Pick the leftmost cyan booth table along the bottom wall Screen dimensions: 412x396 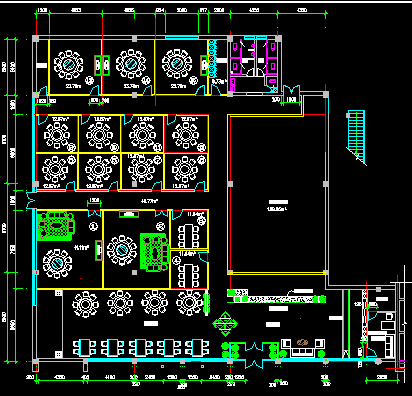tap(85, 347)
